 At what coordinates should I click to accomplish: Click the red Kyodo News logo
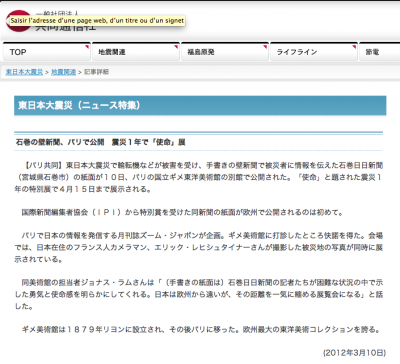tap(19, 21)
